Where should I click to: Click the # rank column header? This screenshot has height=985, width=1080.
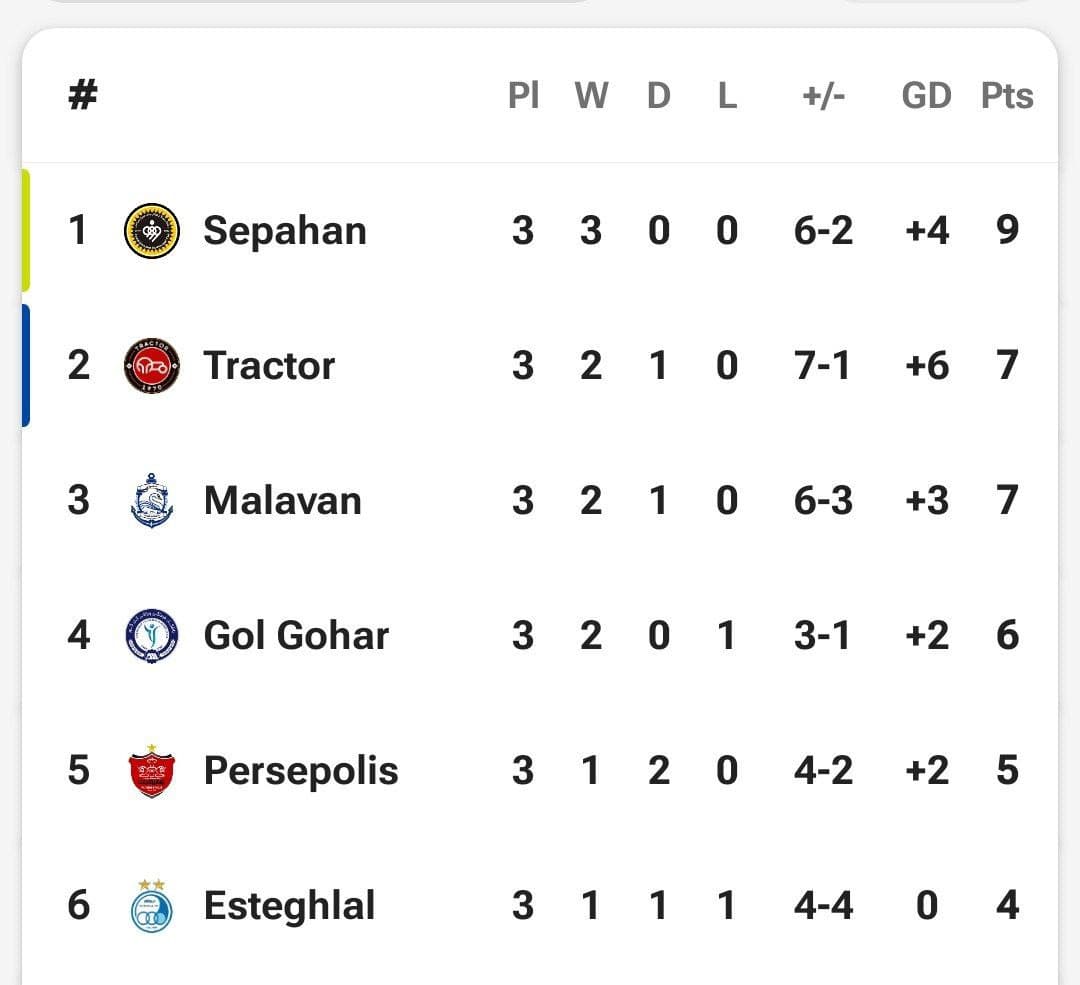83,95
